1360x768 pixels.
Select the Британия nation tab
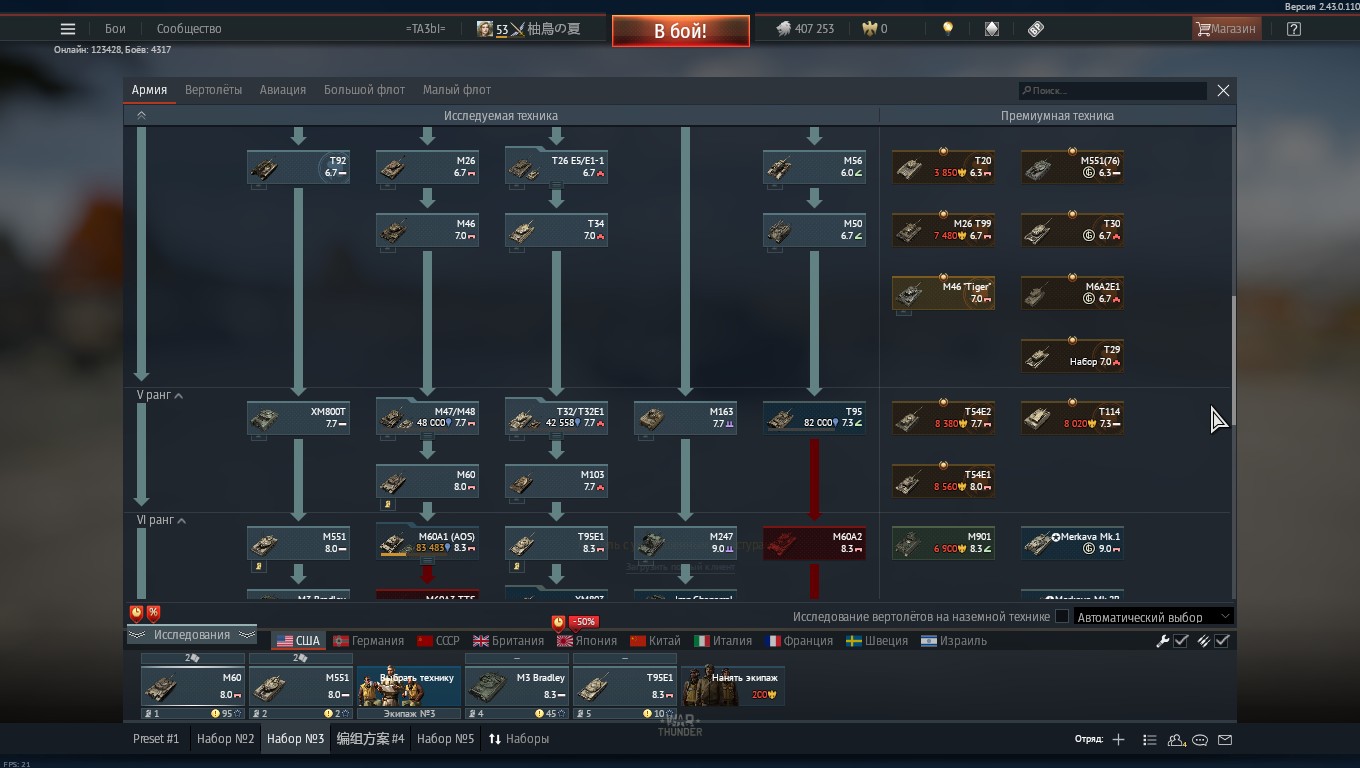508,641
